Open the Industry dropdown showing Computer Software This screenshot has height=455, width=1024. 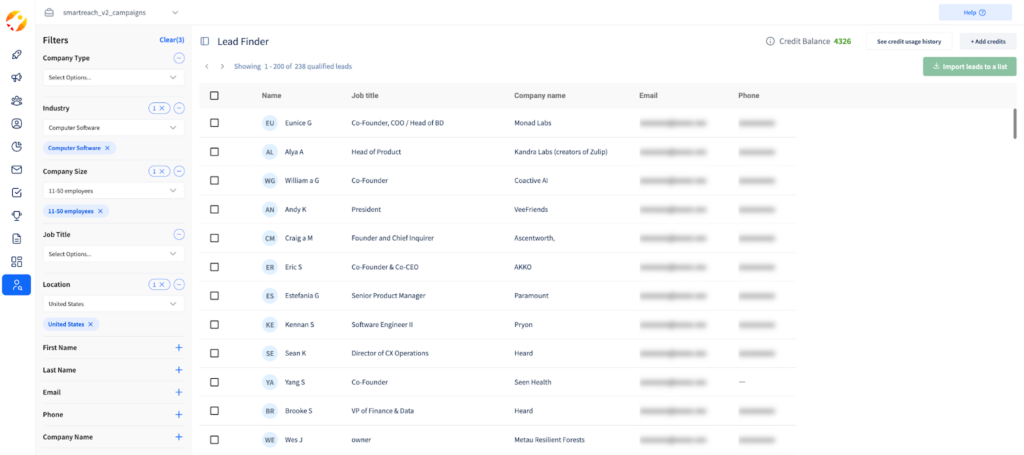tap(113, 128)
